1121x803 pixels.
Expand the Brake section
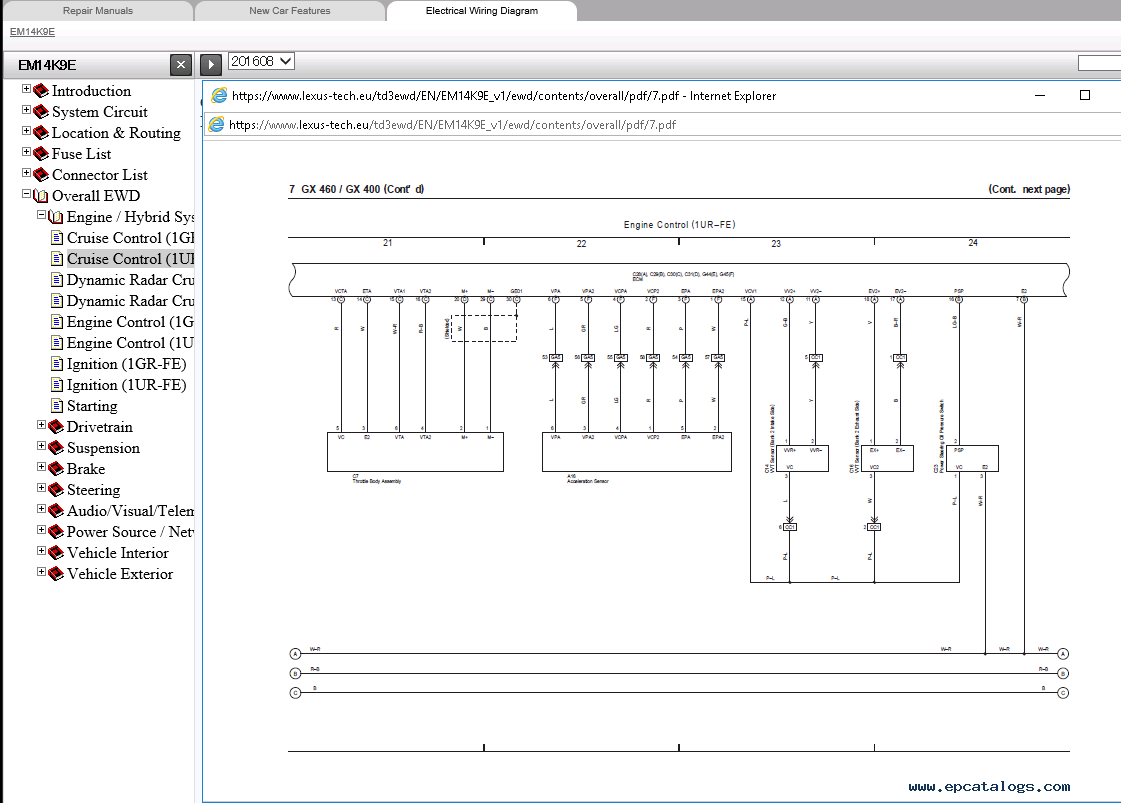coord(42,468)
